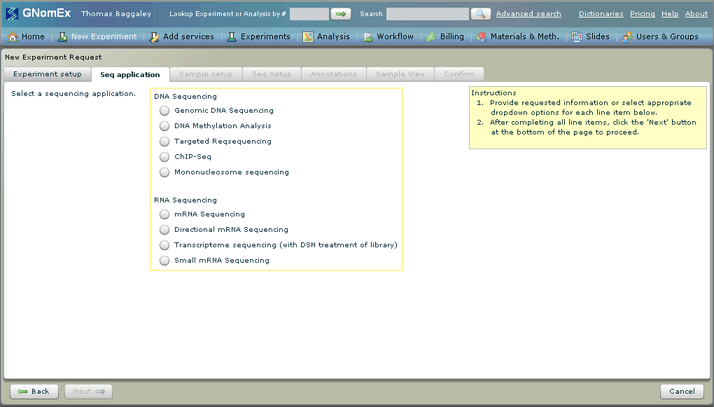Open the Billing menu item
714x407 pixels.
[445, 37]
